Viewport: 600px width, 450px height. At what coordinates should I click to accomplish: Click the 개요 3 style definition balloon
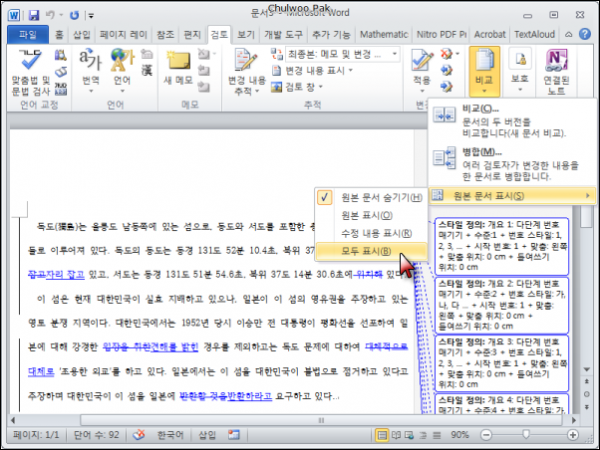pyautogui.click(x=502, y=363)
